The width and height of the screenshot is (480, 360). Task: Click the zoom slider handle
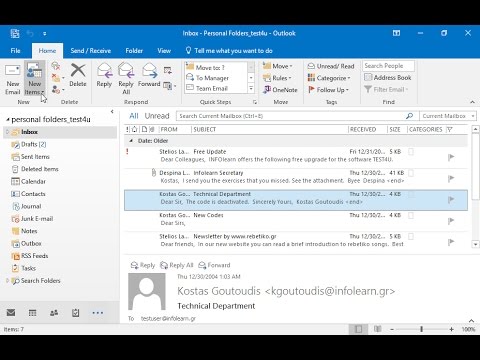point(421,329)
